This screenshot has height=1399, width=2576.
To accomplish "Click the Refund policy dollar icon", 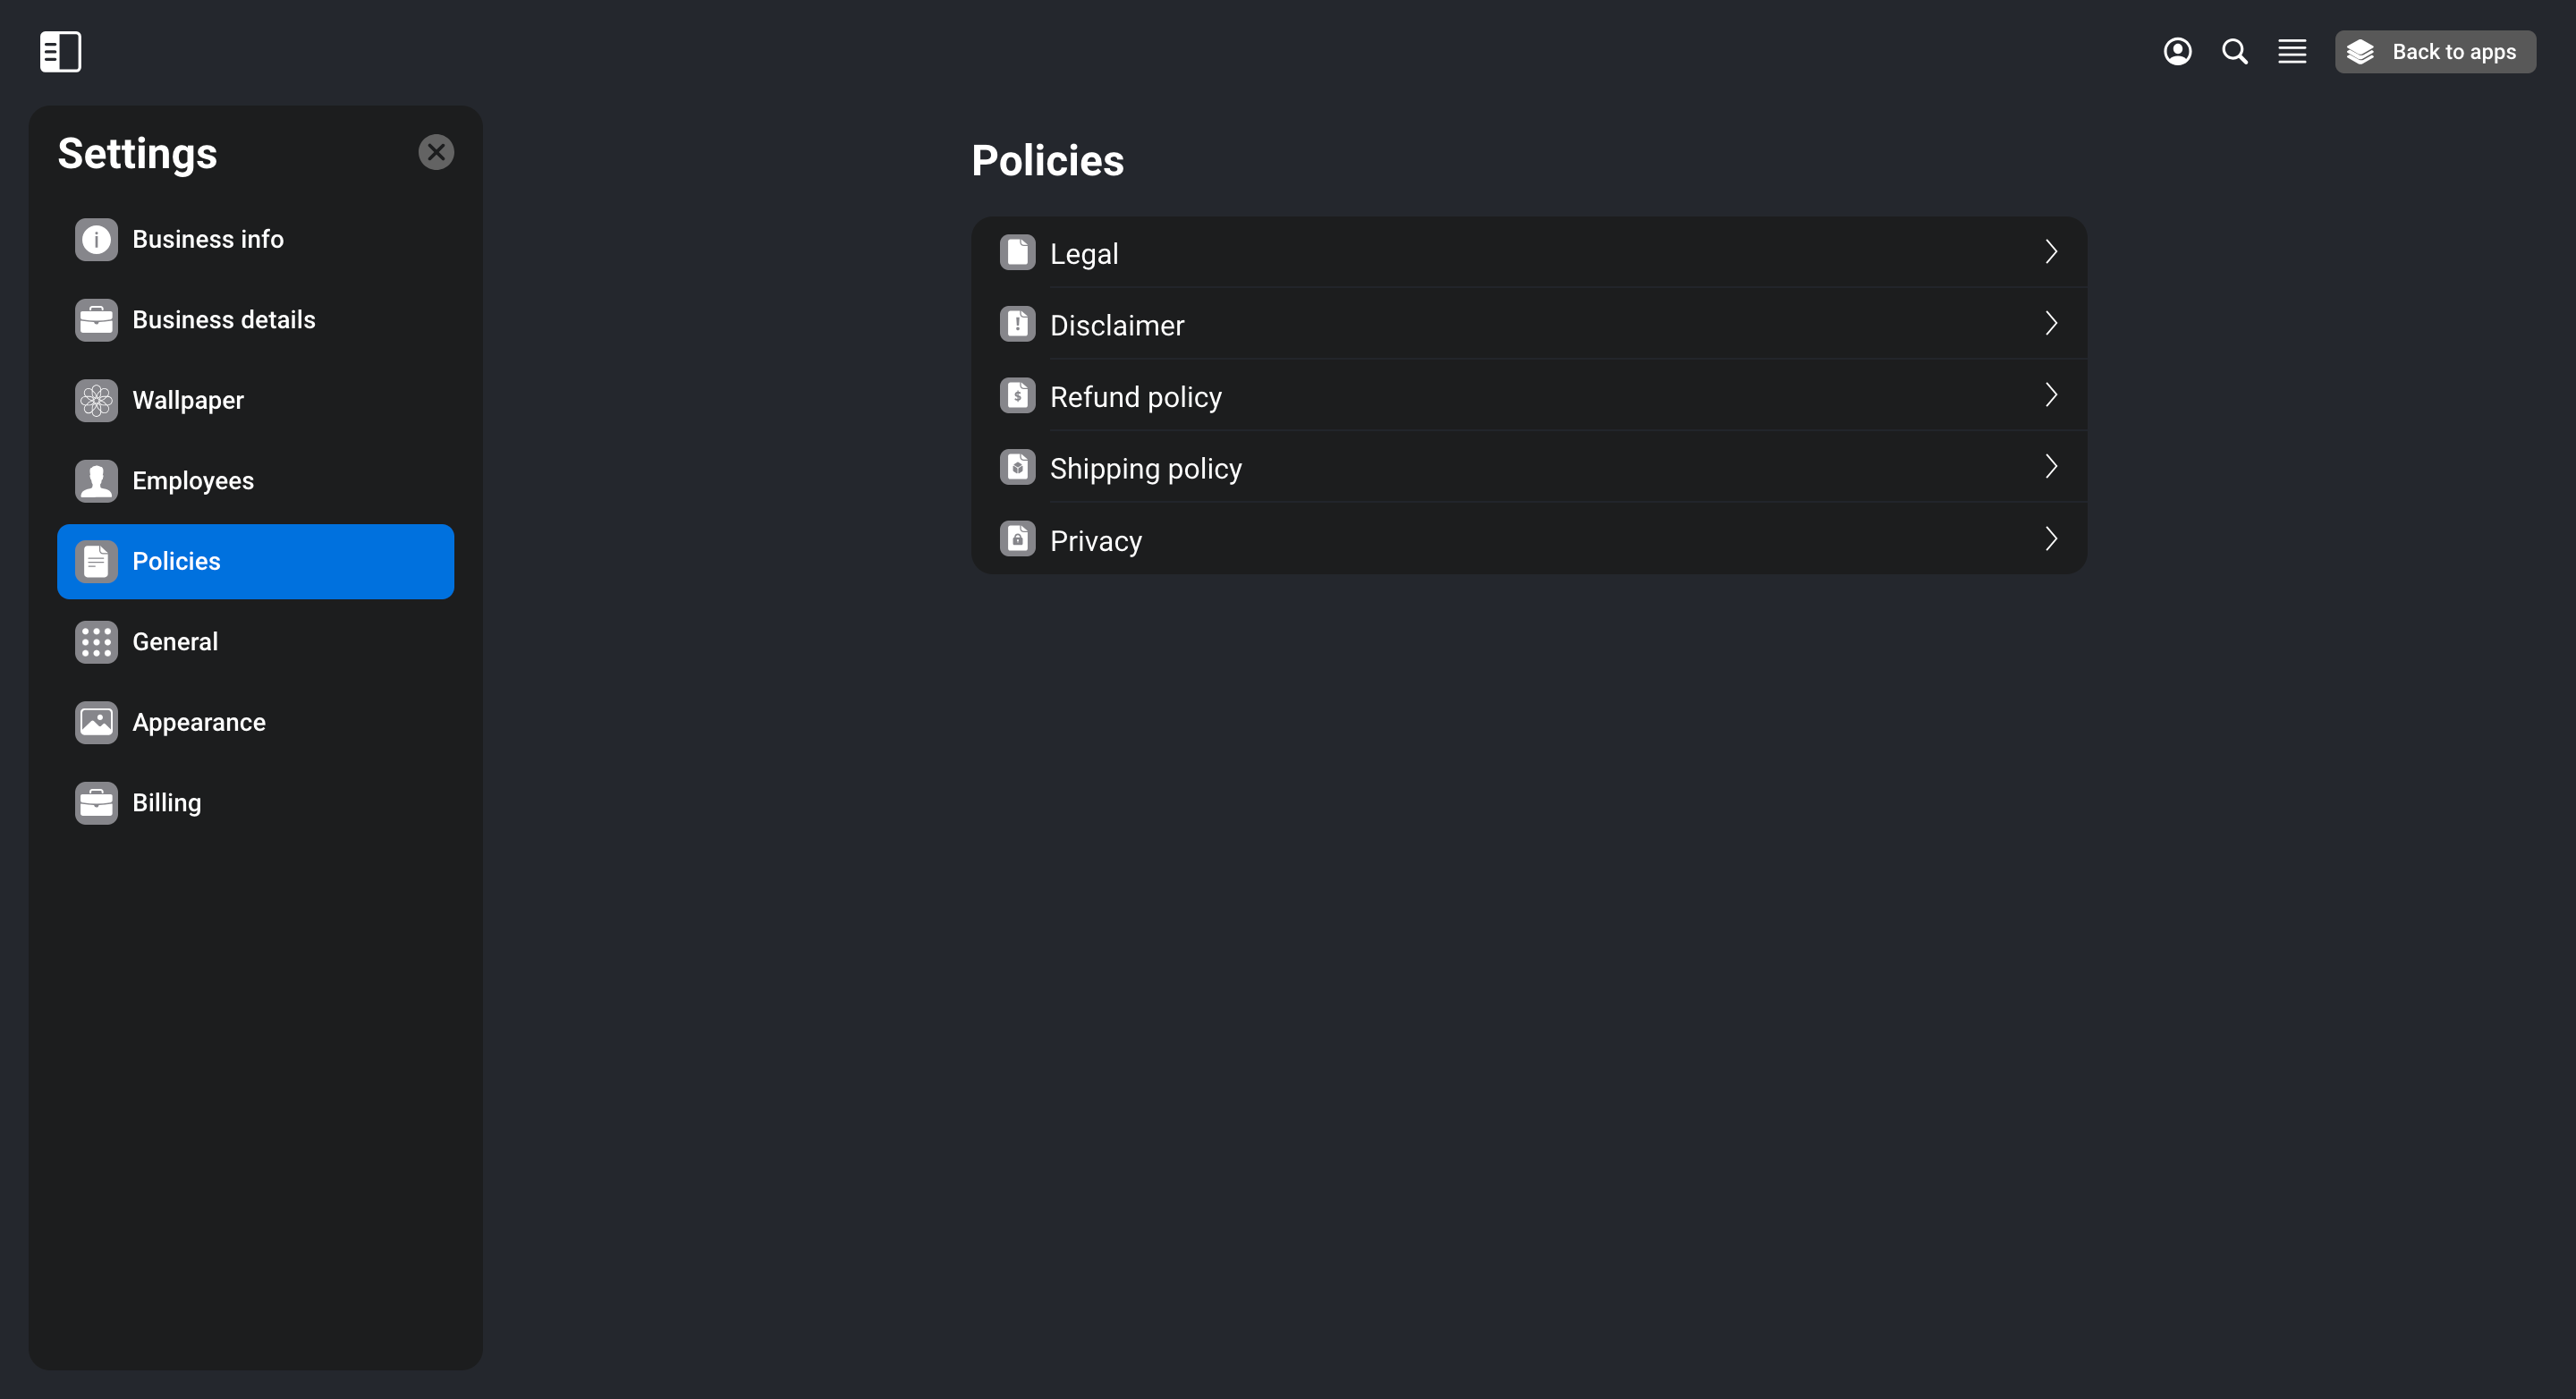I will pyautogui.click(x=1017, y=396).
